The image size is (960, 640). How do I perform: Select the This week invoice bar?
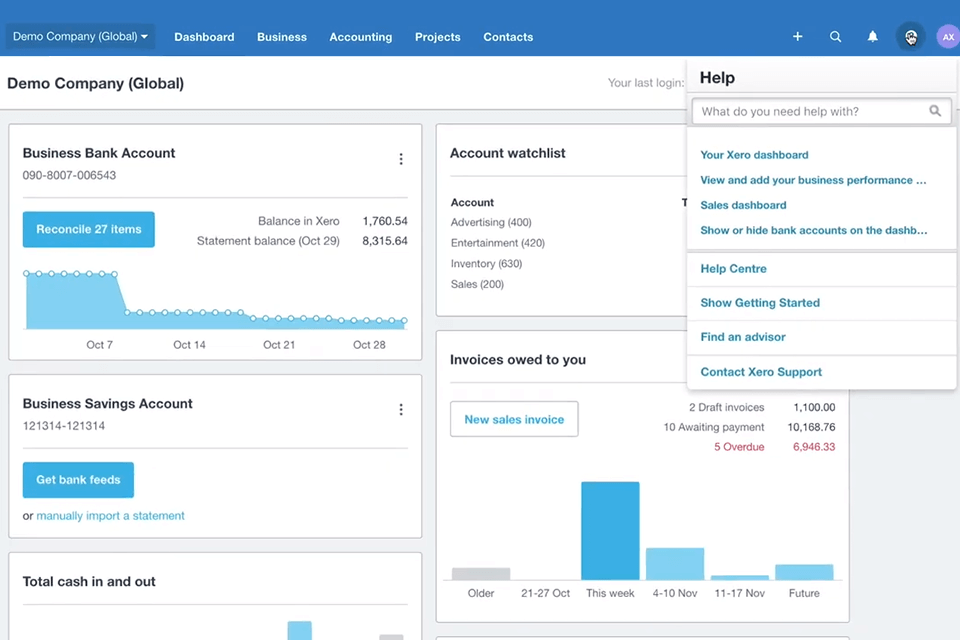tap(610, 530)
